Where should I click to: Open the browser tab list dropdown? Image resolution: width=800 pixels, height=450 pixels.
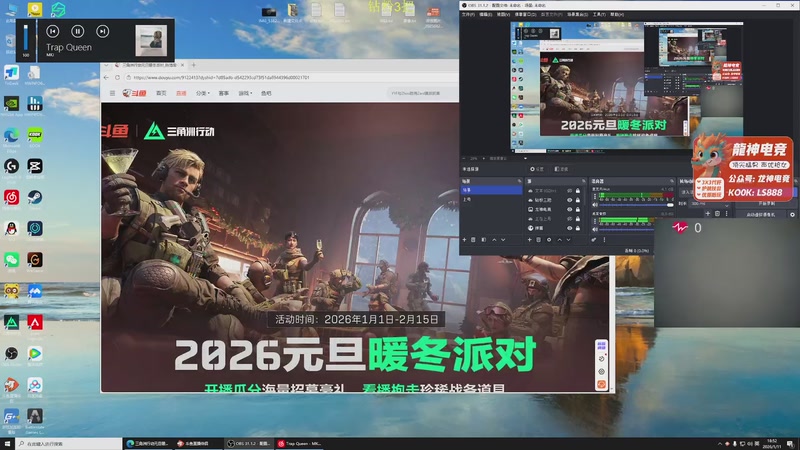point(106,65)
